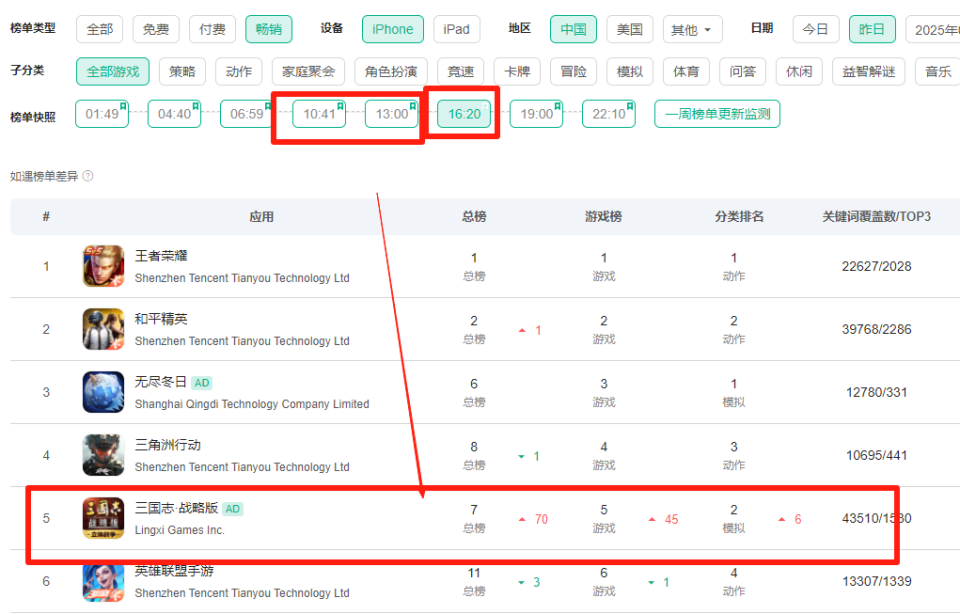Choose iPad as the device
The height and width of the screenshot is (614, 960).
[457, 29]
